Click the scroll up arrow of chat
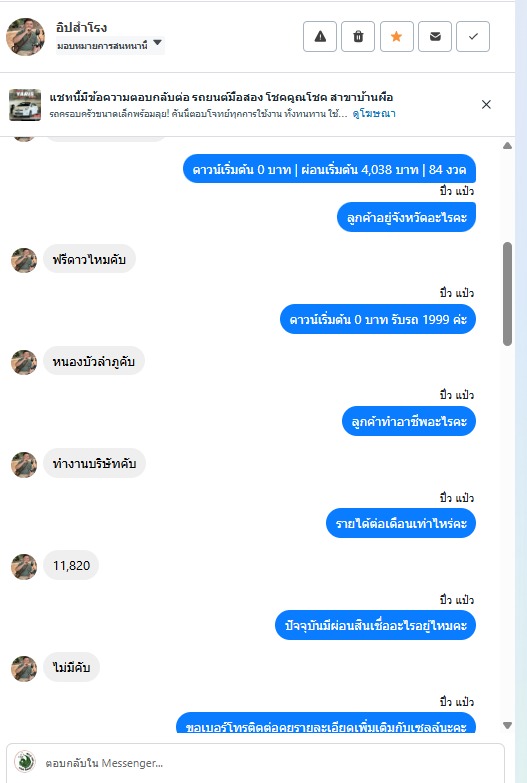Viewport: 527px width, 783px height. 508,146
